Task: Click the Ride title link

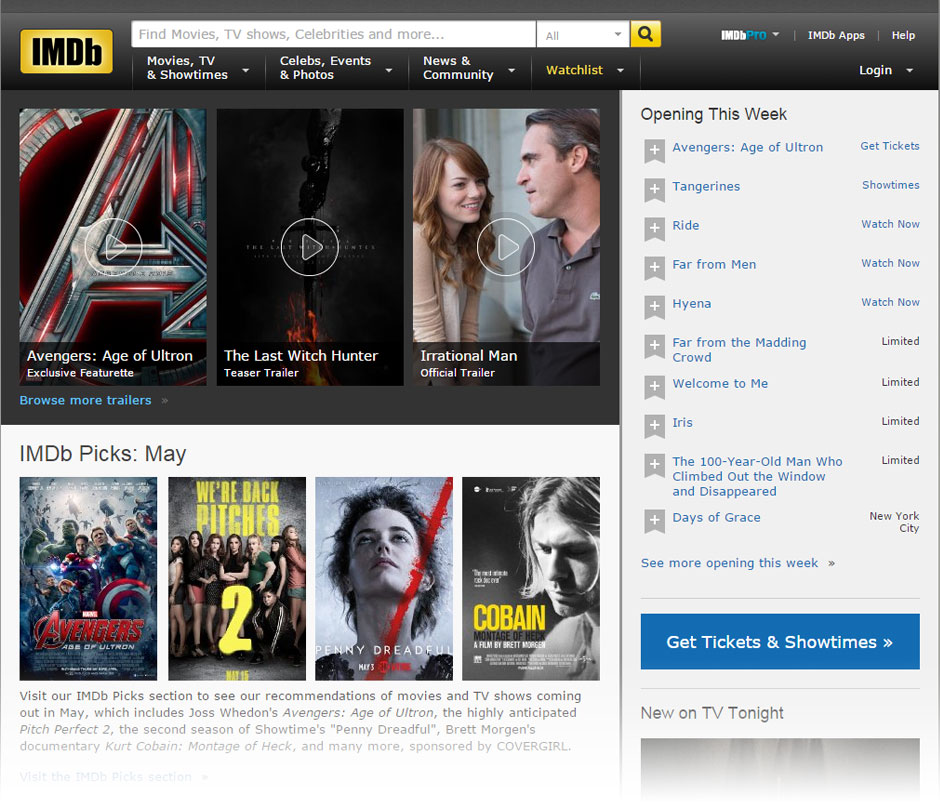Action: (x=686, y=225)
